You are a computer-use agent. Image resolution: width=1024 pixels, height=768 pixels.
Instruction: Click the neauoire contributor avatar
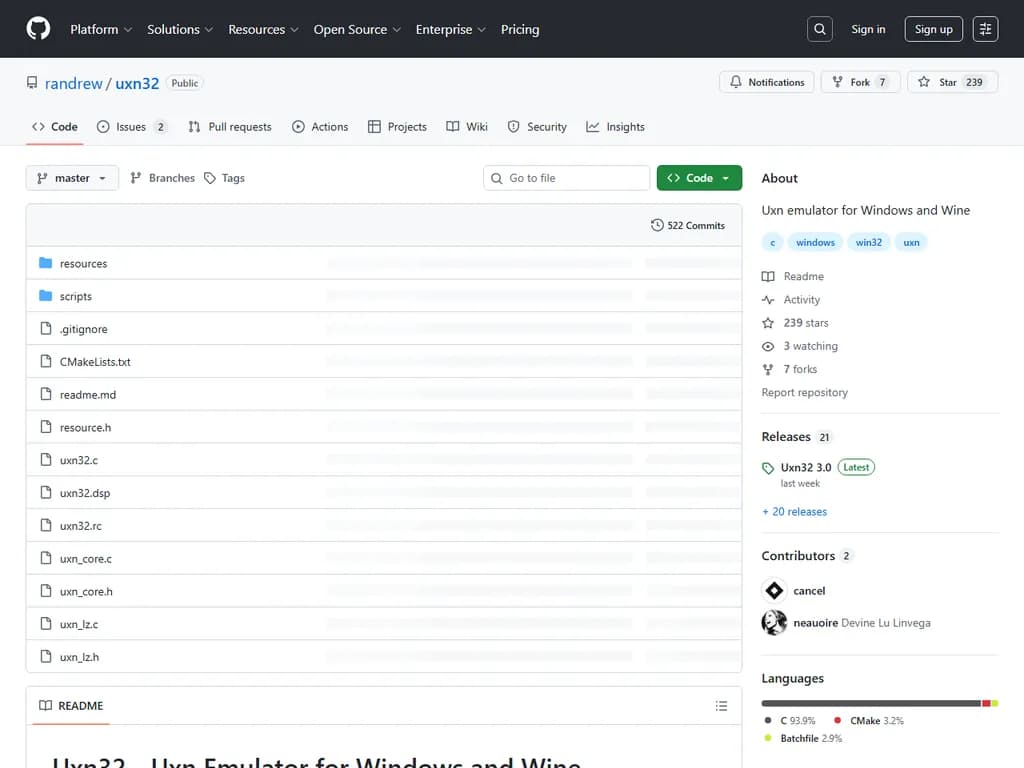(x=774, y=623)
